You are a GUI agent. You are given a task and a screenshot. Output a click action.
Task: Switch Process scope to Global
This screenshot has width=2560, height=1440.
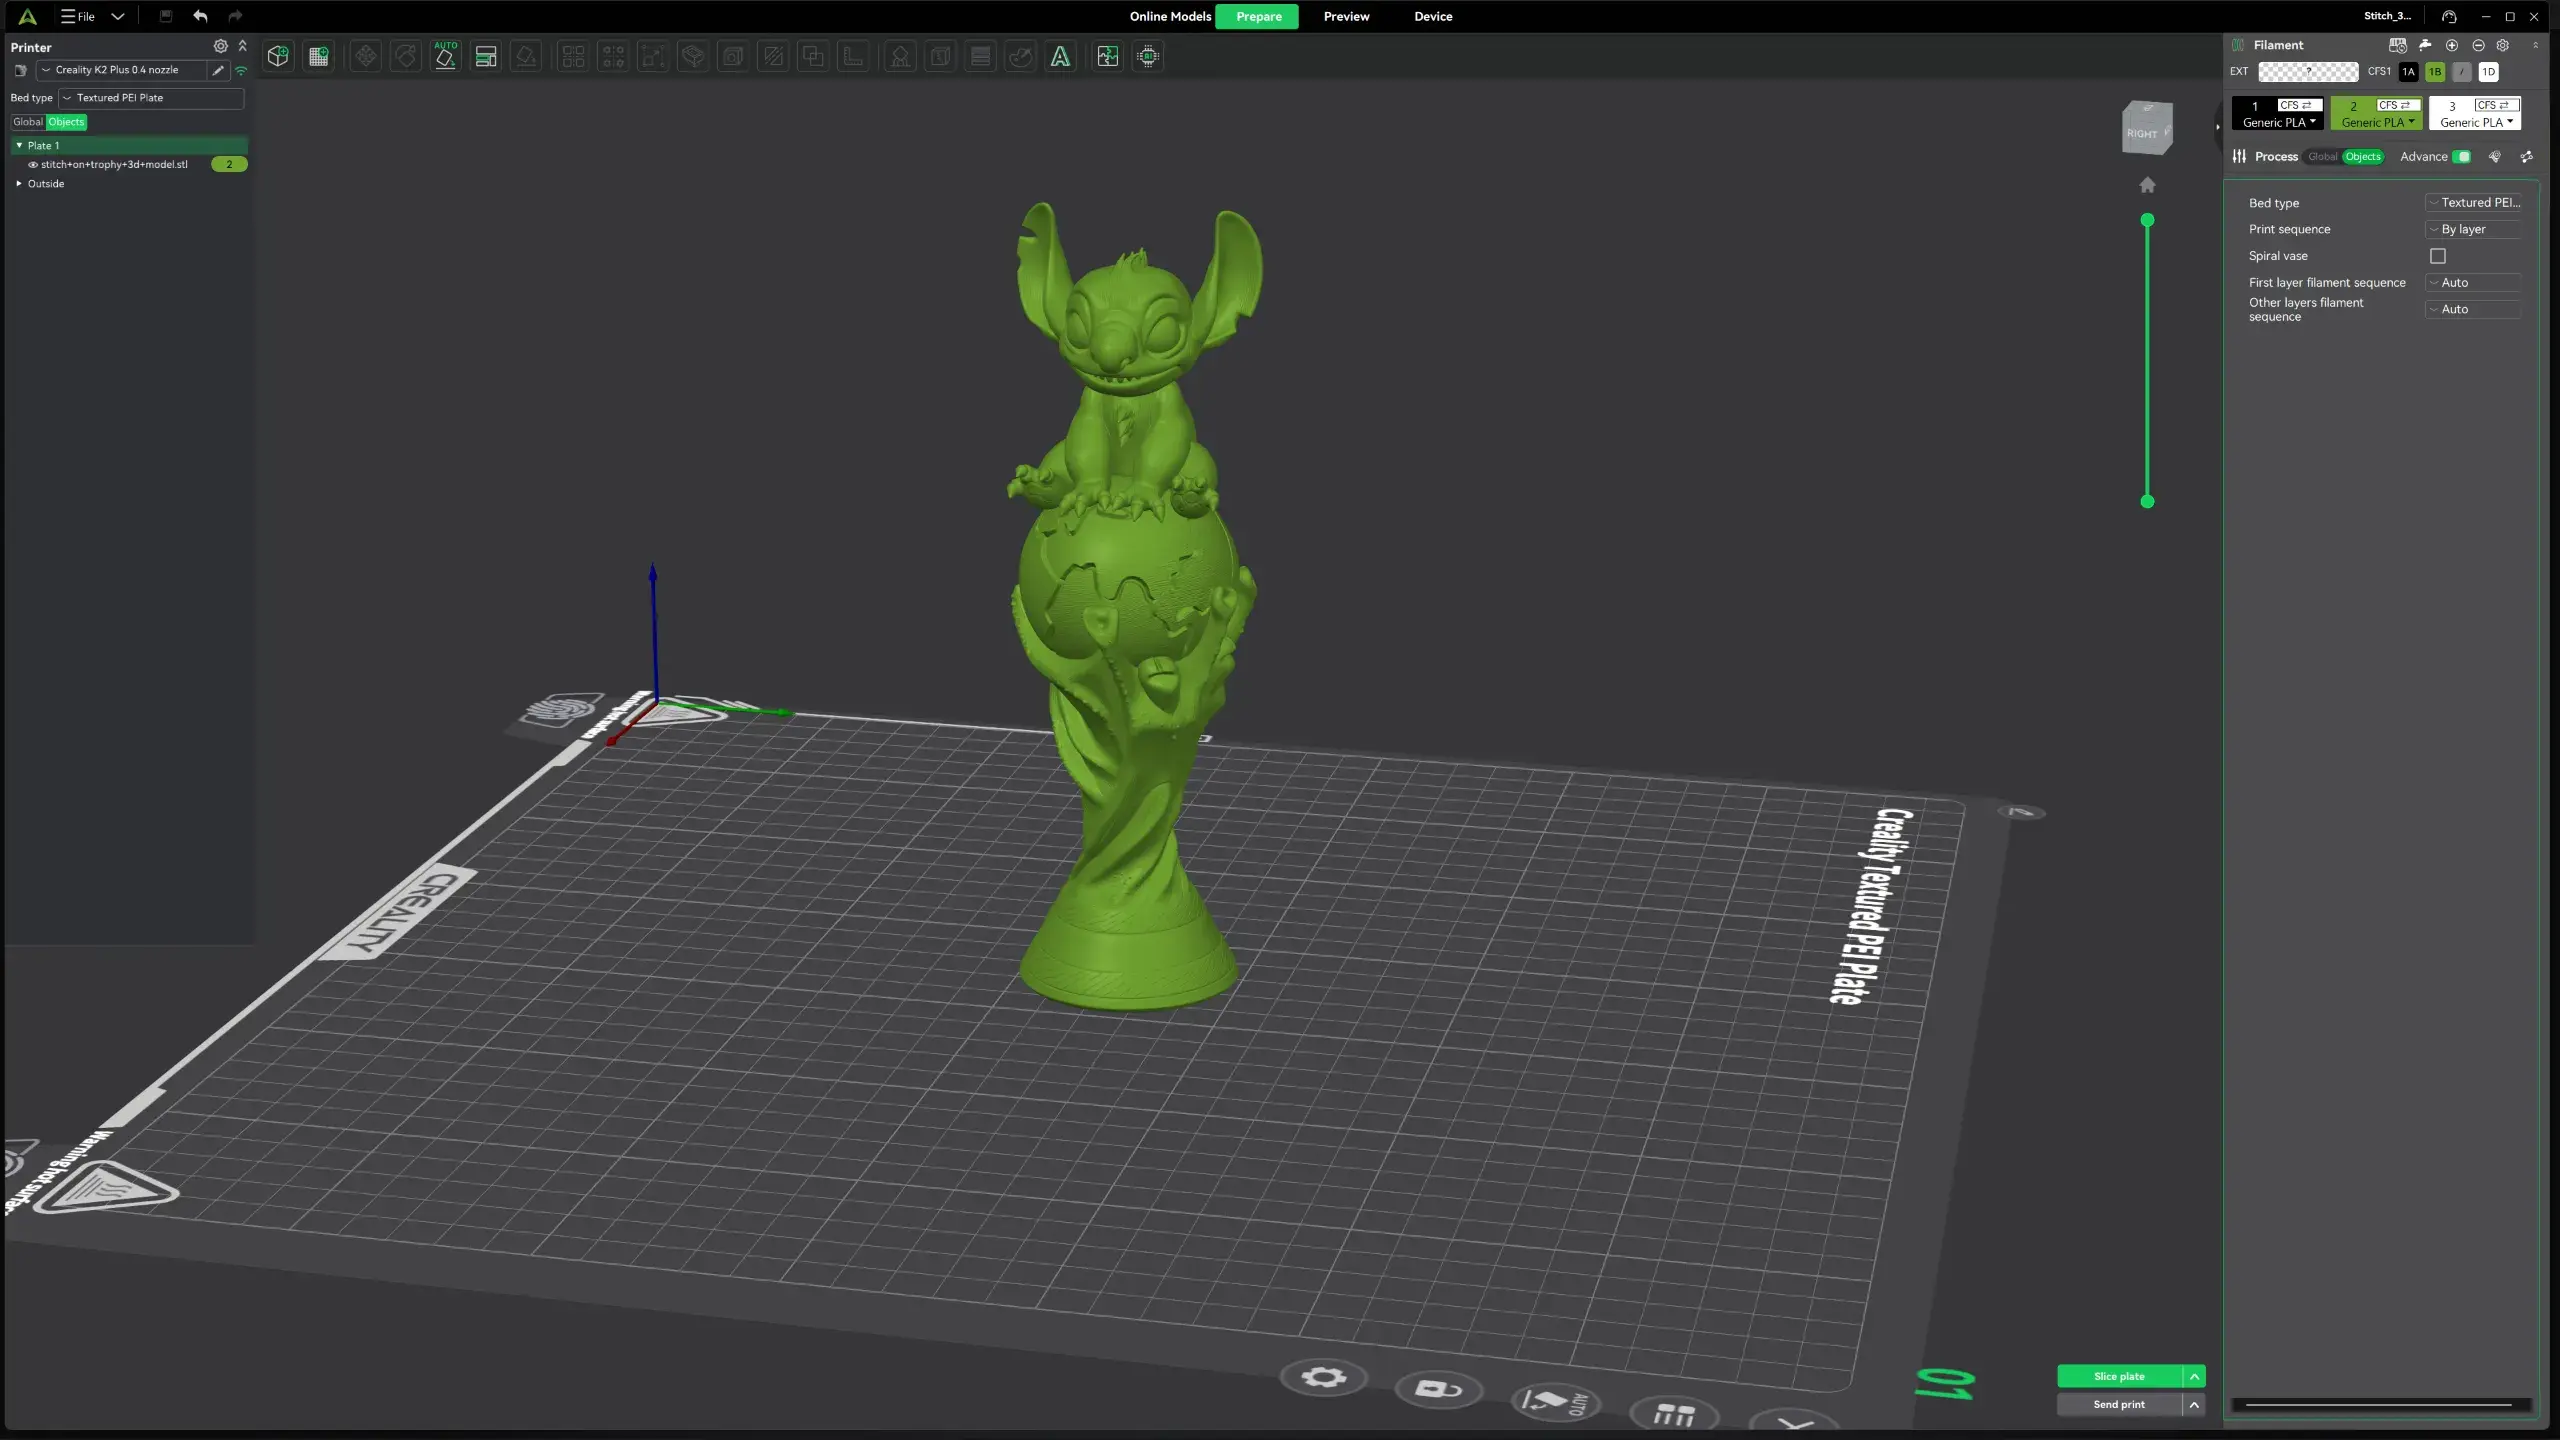[2322, 157]
